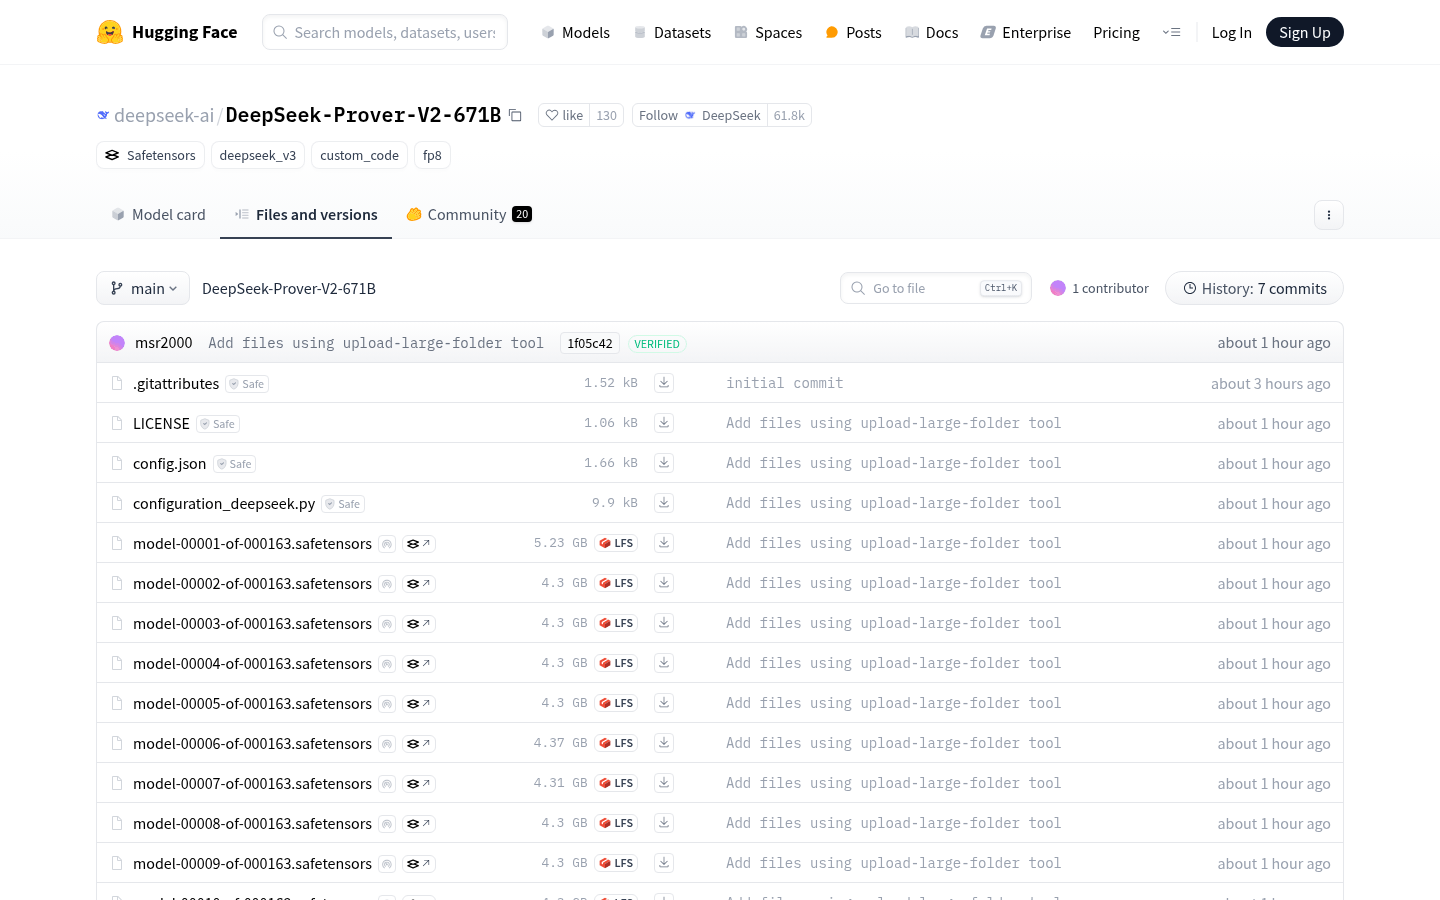This screenshot has width=1440, height=900.
Task: Open the Community tab
Action: [469, 214]
